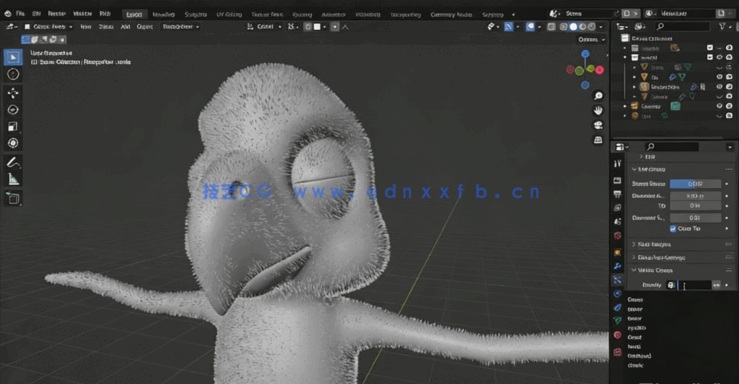The image size is (739, 384).
Task: Open the Modifiers wrench properties tab
Action: [617, 266]
